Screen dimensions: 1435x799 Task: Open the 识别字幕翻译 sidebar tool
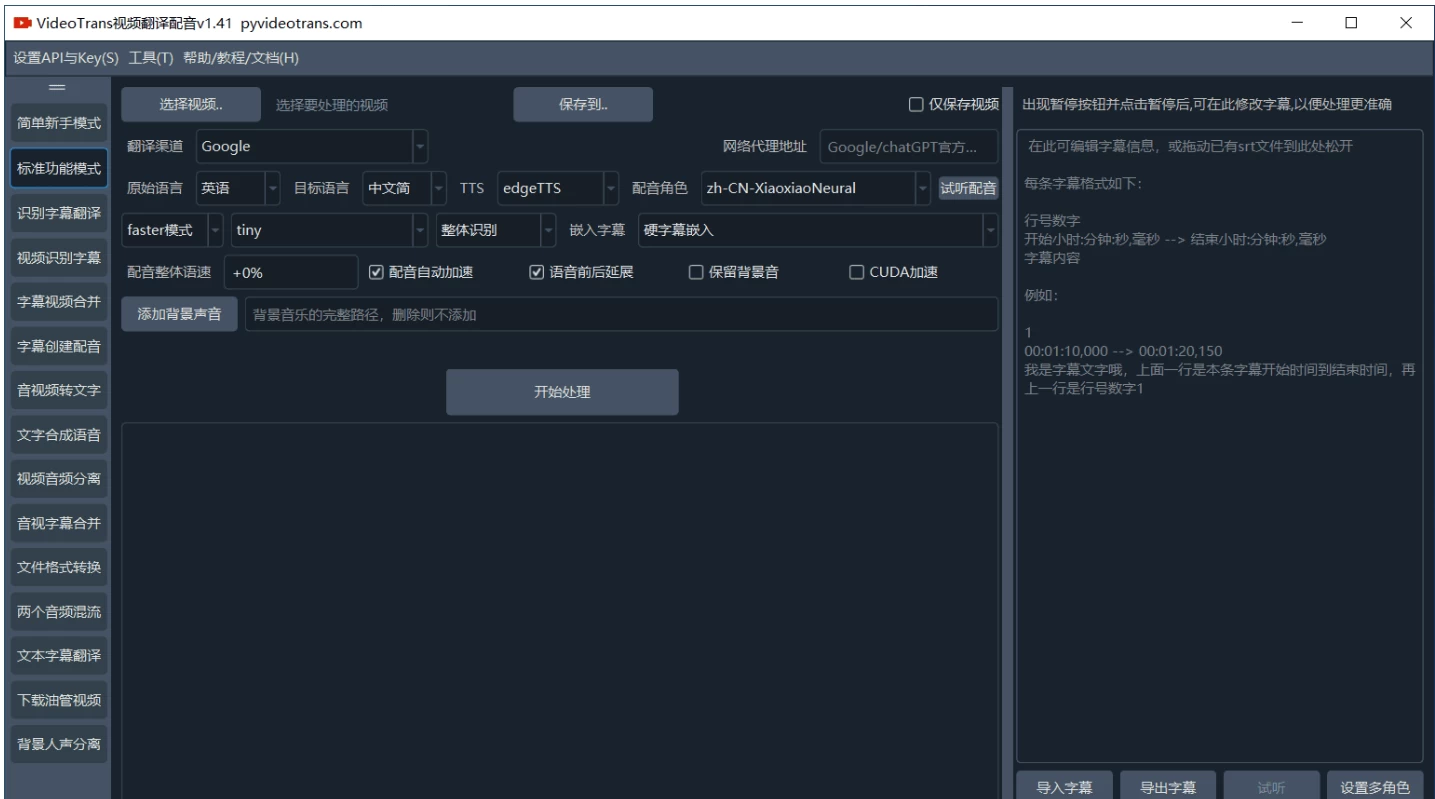pyautogui.click(x=59, y=213)
